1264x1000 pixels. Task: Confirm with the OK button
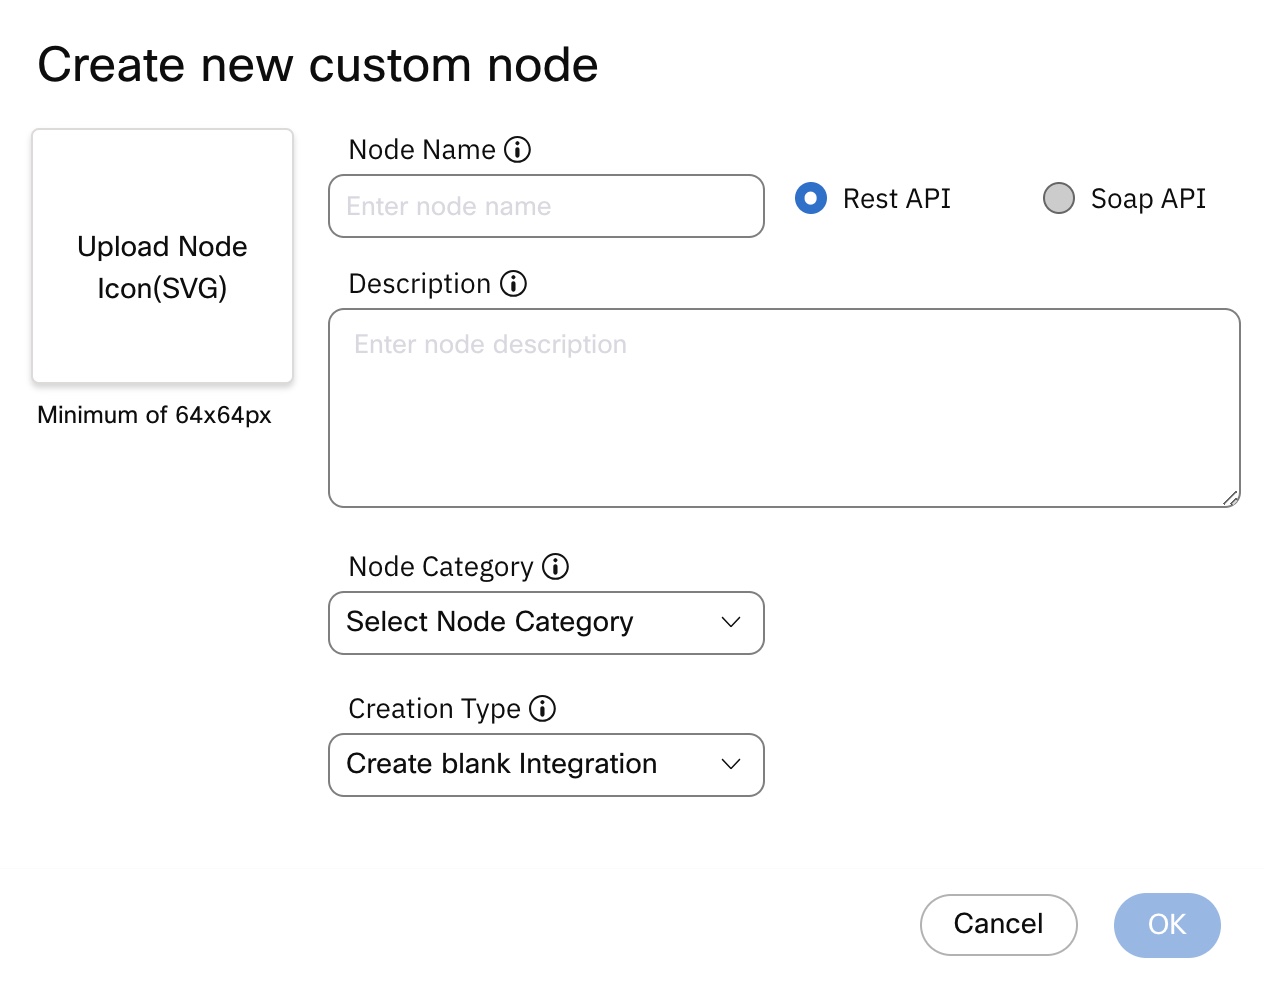[1166, 925]
